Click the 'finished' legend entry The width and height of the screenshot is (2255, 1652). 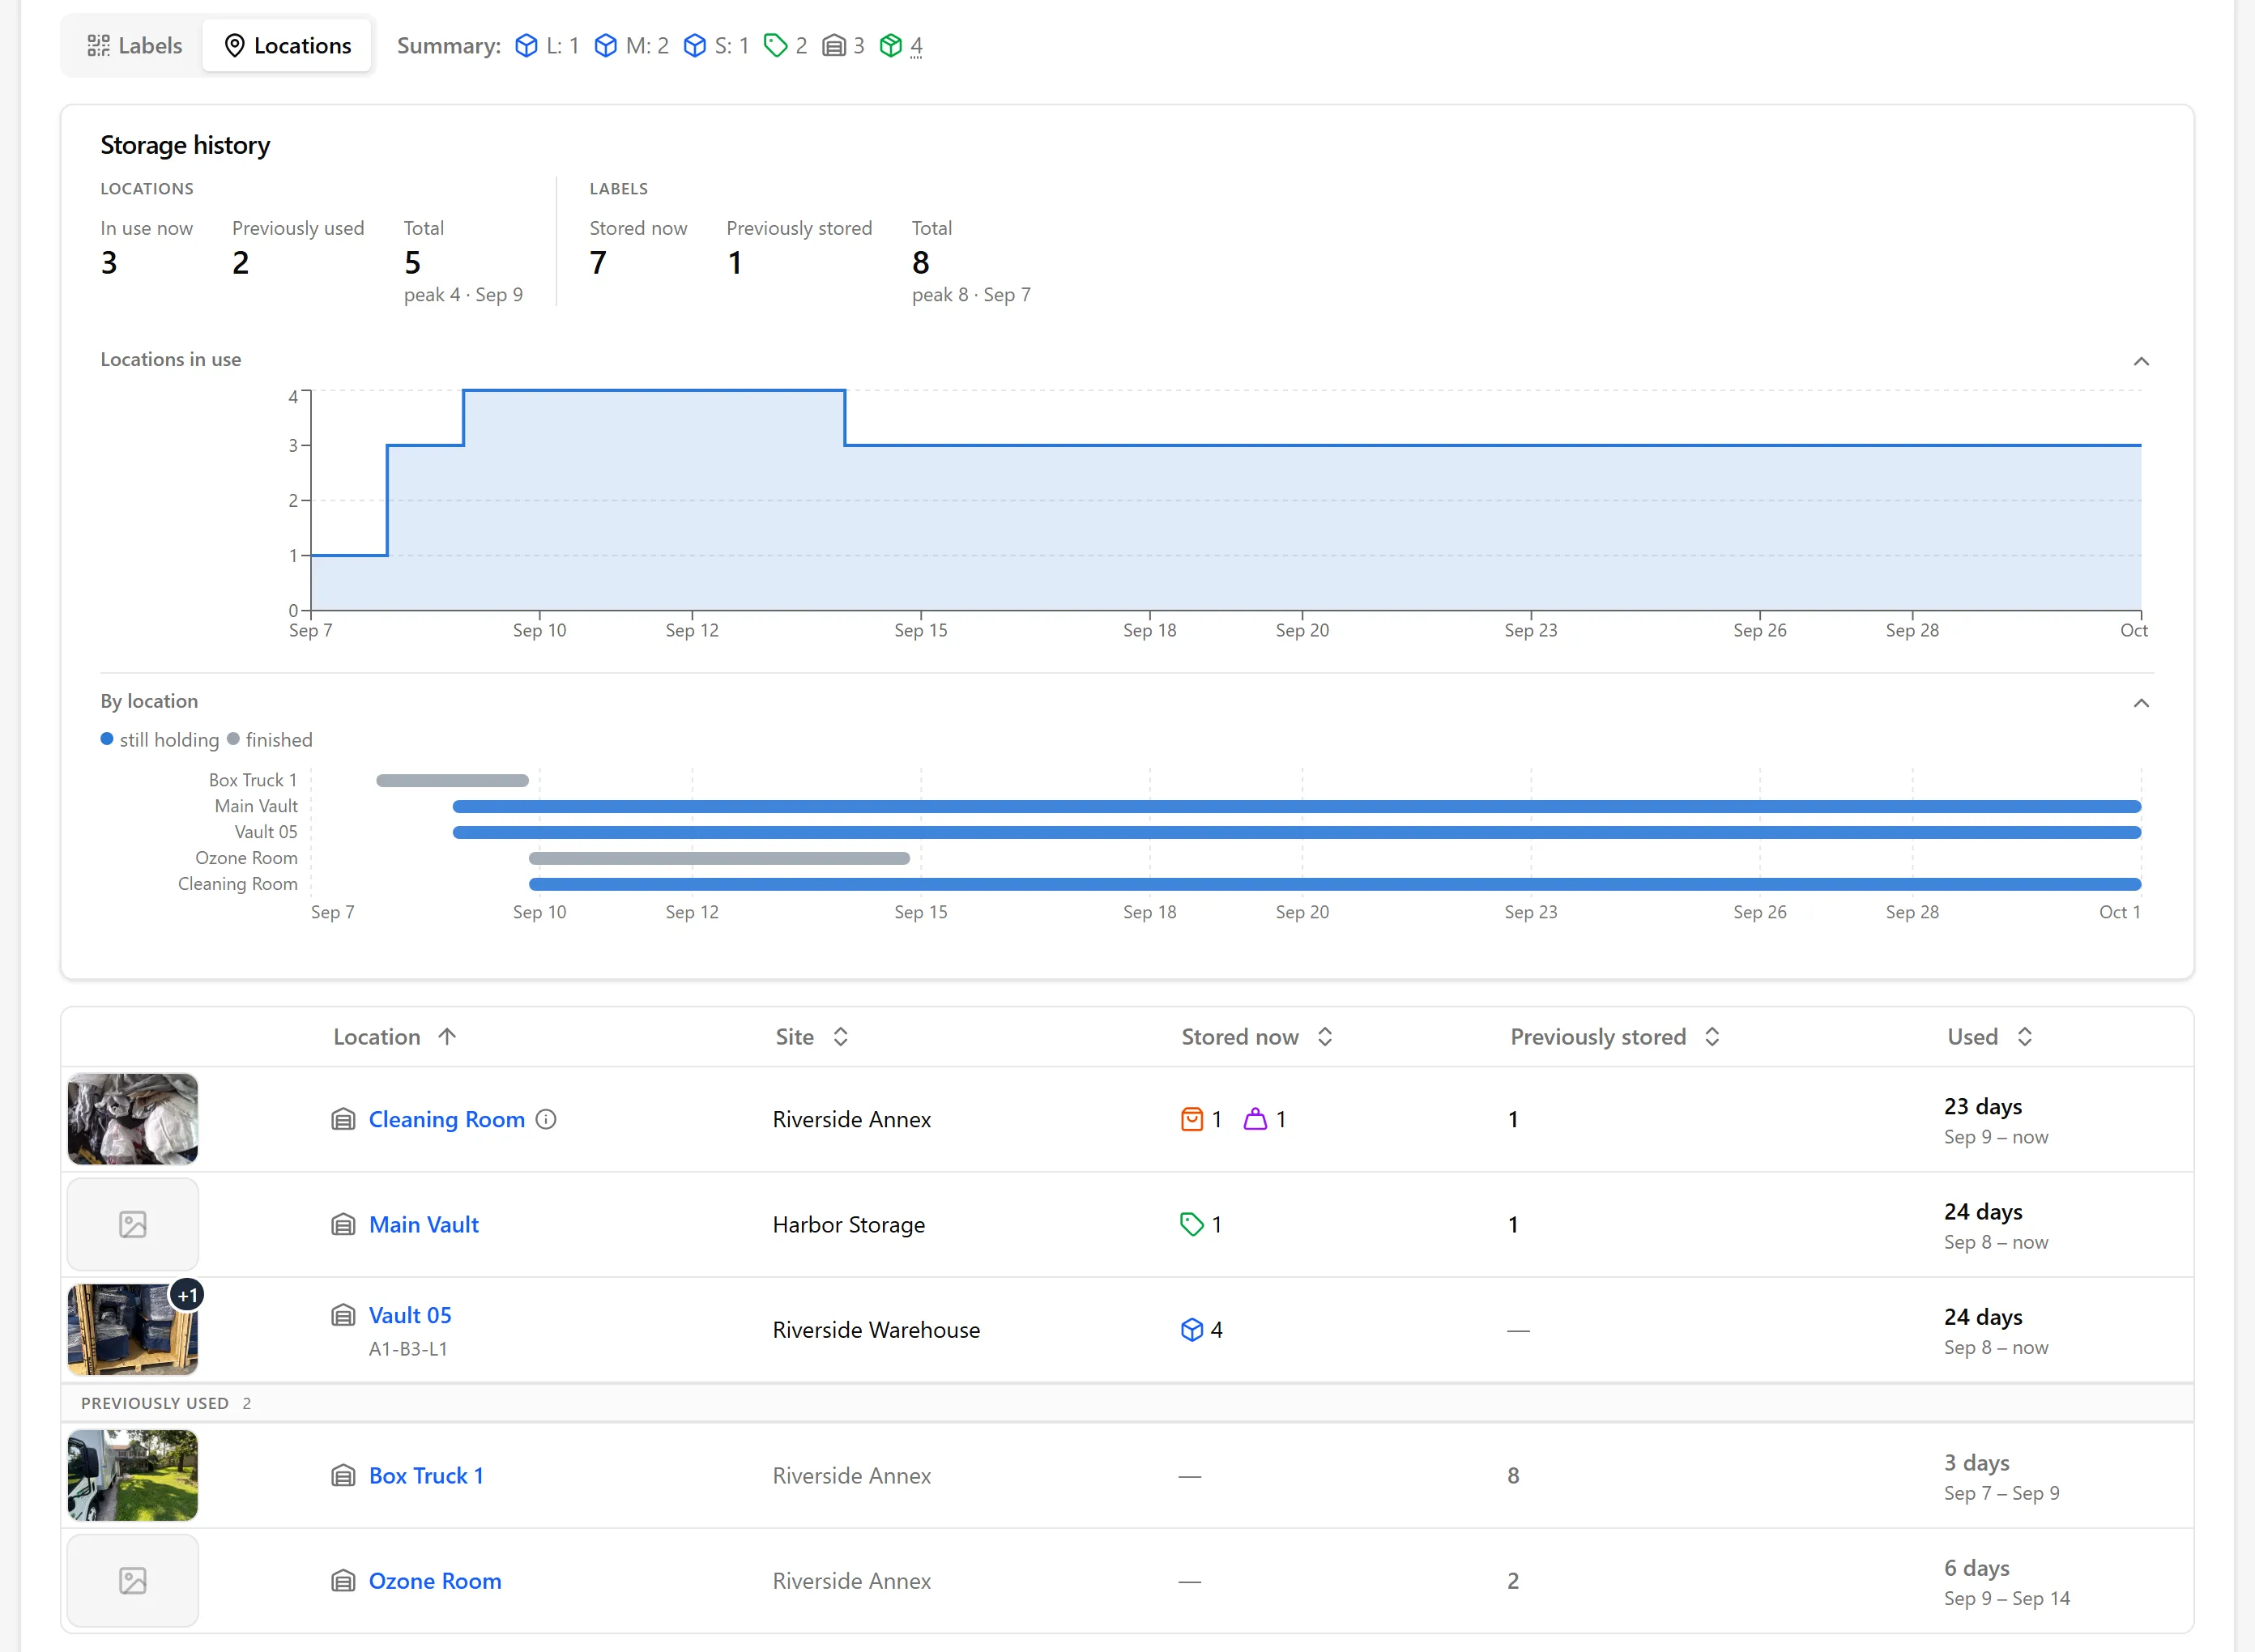(x=270, y=740)
